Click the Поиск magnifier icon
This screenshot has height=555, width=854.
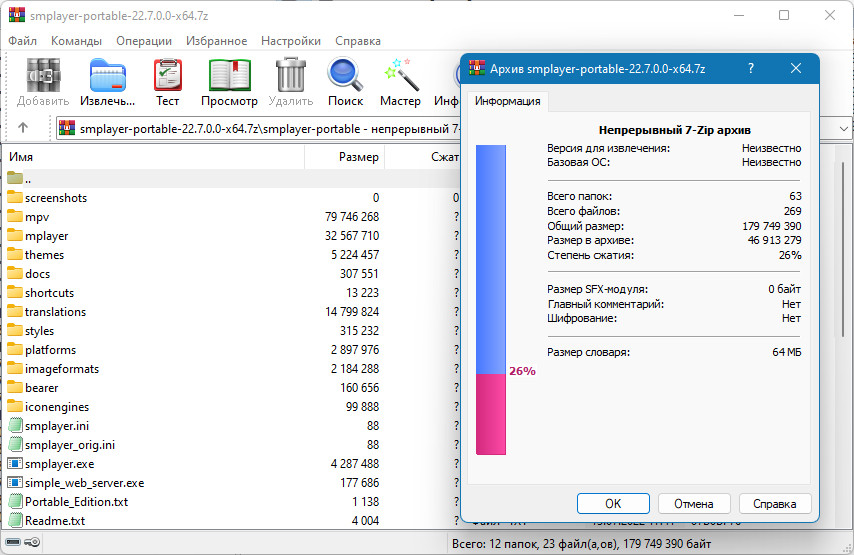coord(345,75)
